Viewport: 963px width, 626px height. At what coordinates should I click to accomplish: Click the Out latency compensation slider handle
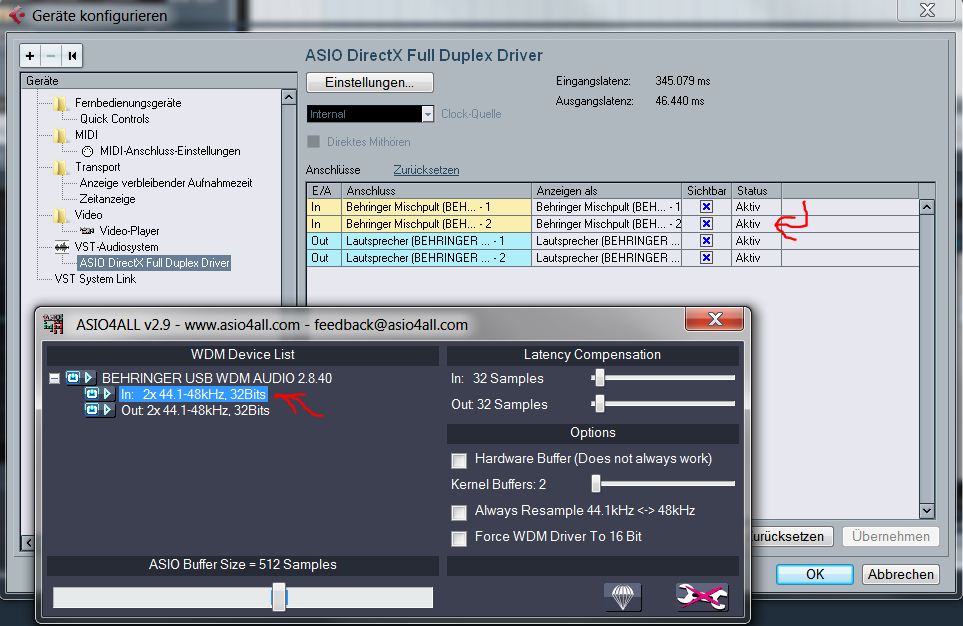tap(599, 404)
